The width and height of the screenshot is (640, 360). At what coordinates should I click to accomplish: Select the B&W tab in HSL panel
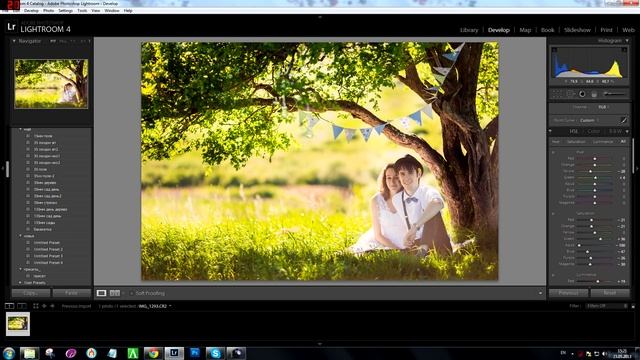[x=615, y=131]
